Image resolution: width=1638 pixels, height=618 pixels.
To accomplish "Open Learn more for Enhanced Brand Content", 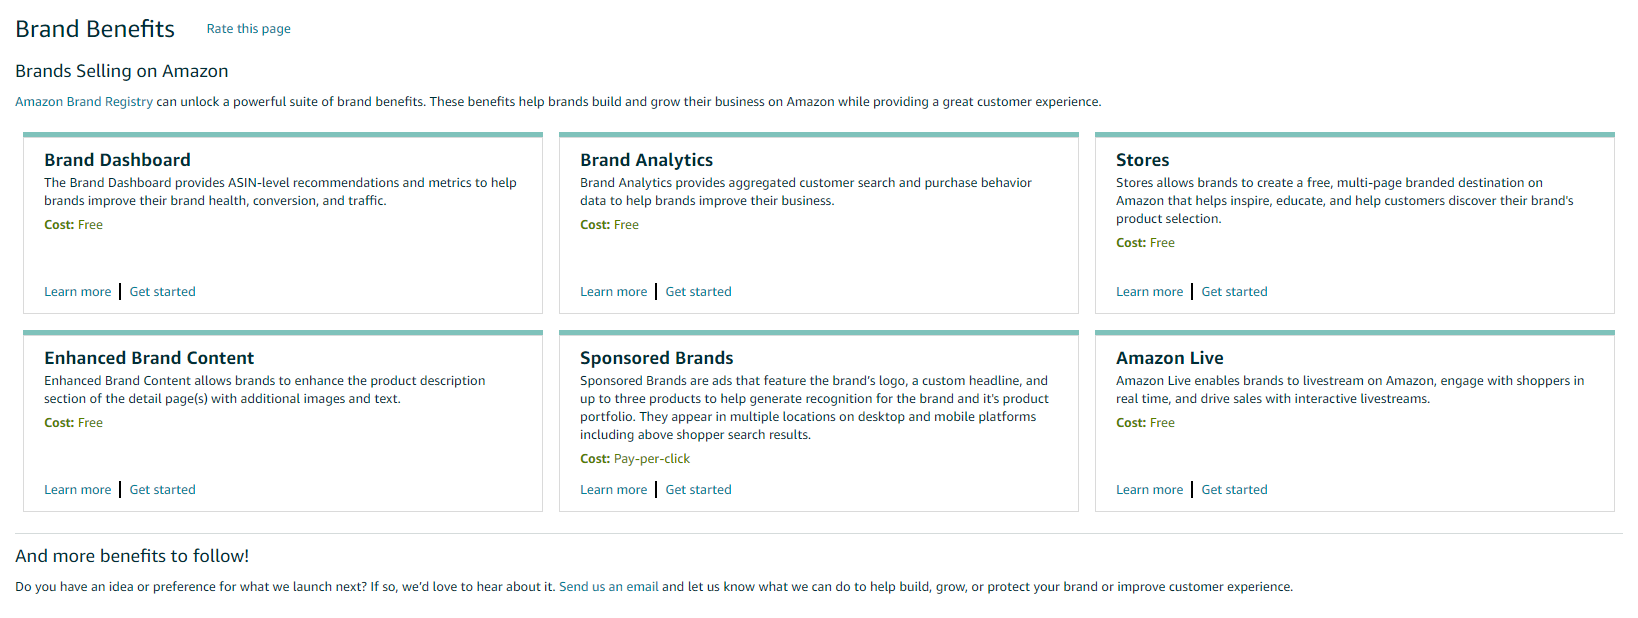I will [x=77, y=489].
